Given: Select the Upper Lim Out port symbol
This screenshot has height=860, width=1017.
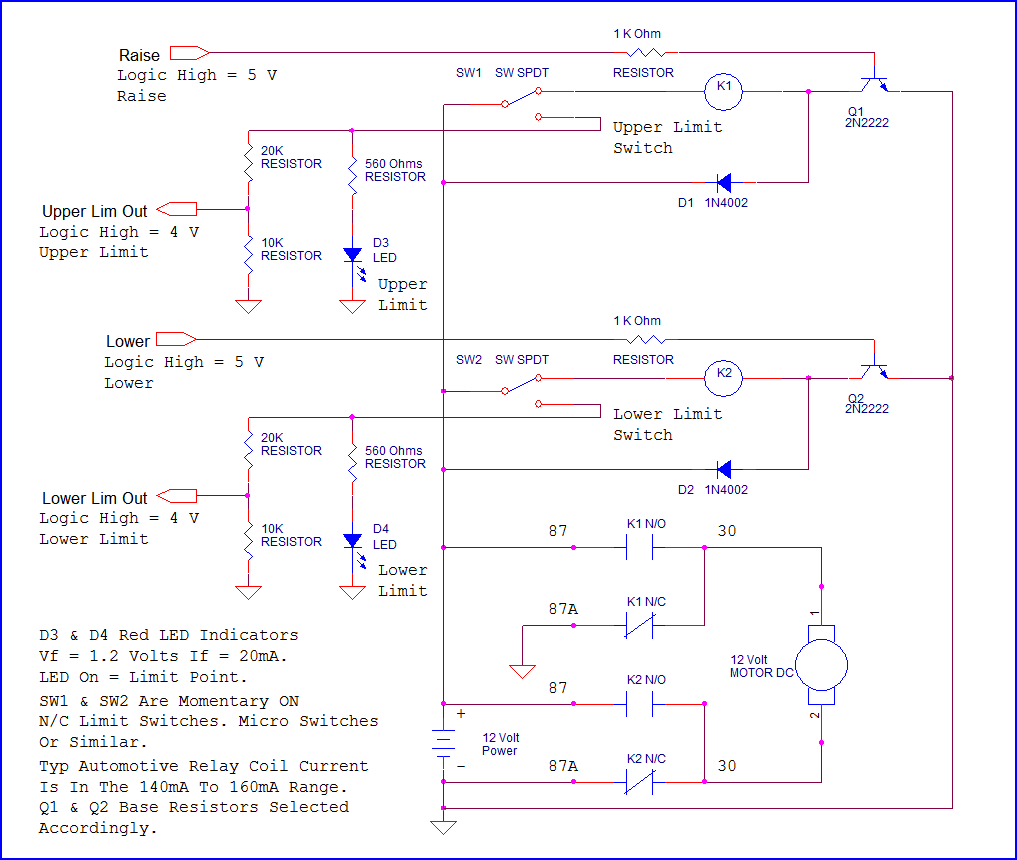Looking at the screenshot, I should 176,209.
